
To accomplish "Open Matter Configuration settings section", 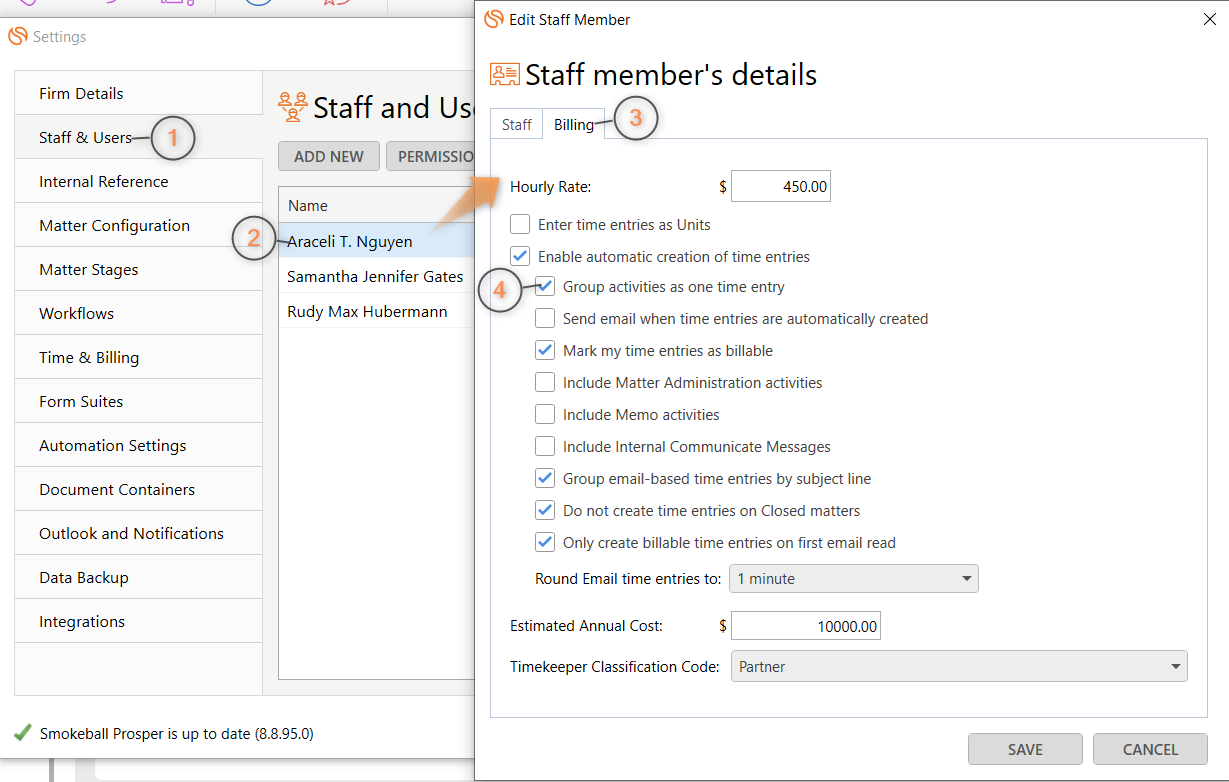I will 138,226.
